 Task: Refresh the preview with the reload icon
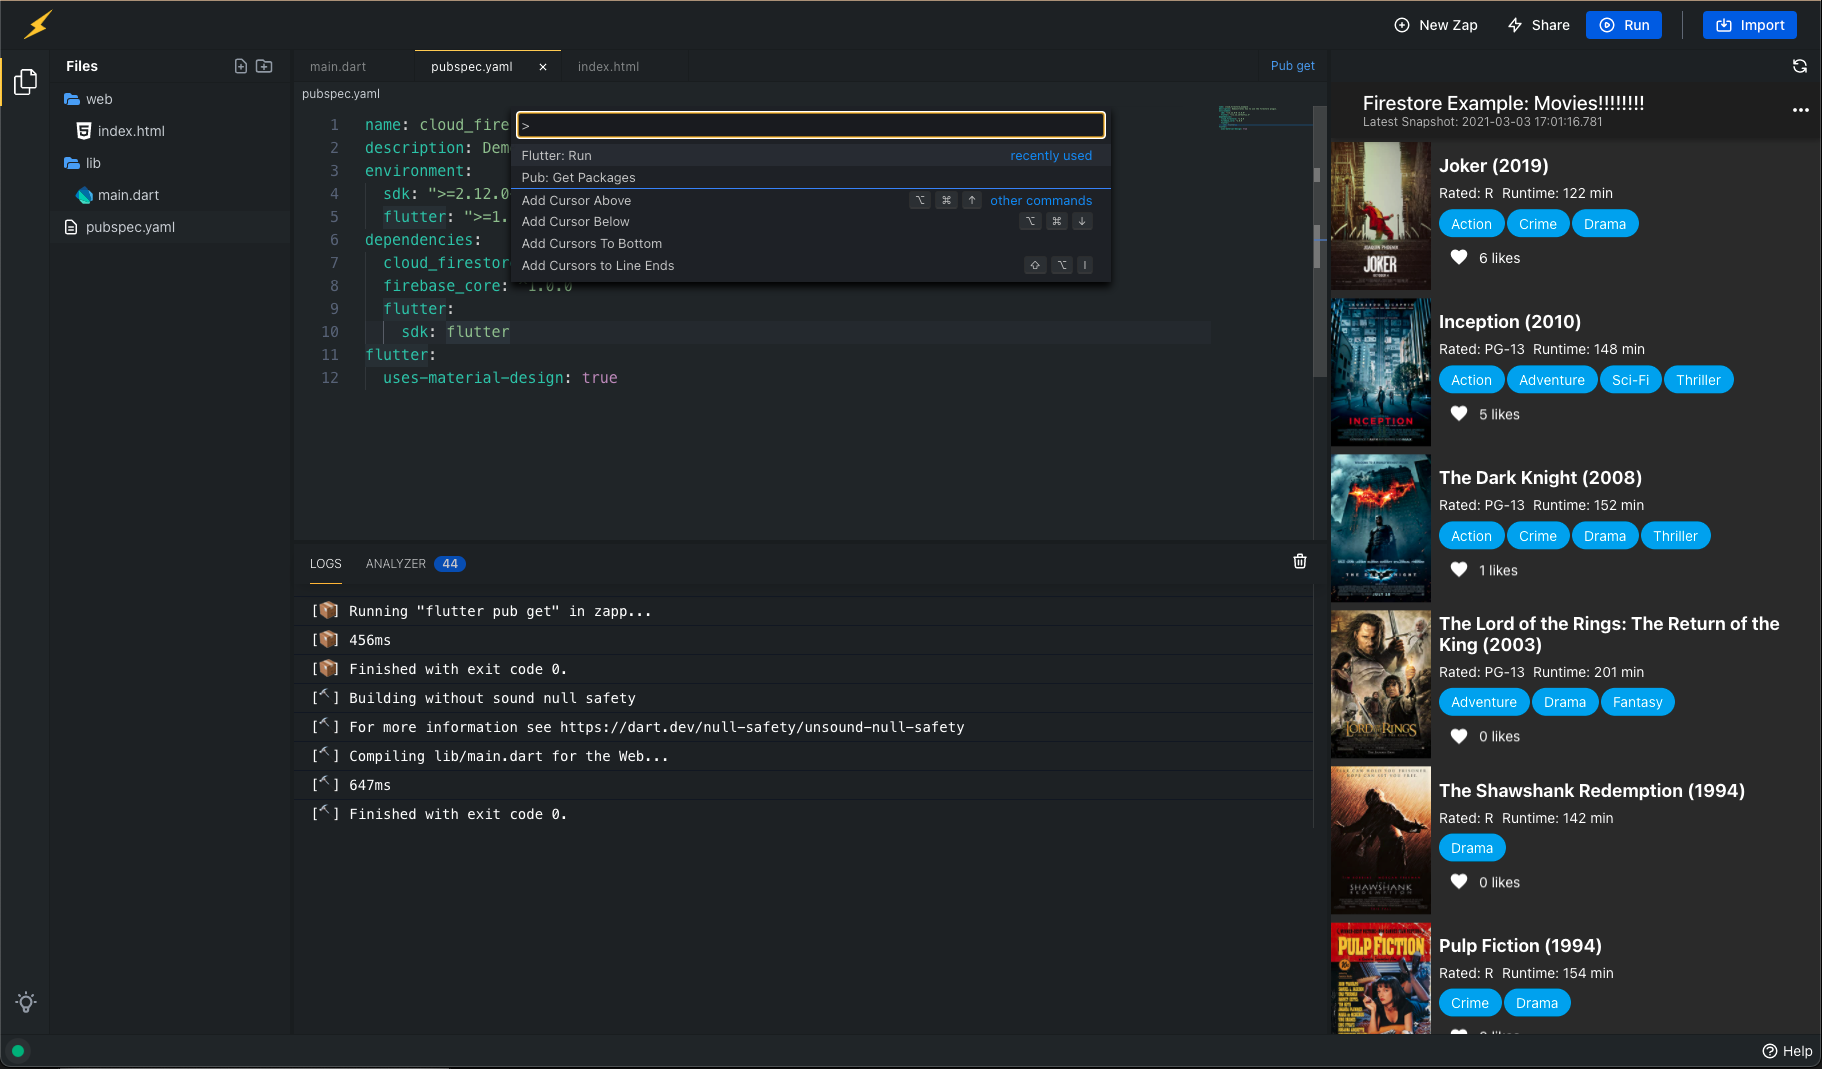coord(1799,66)
